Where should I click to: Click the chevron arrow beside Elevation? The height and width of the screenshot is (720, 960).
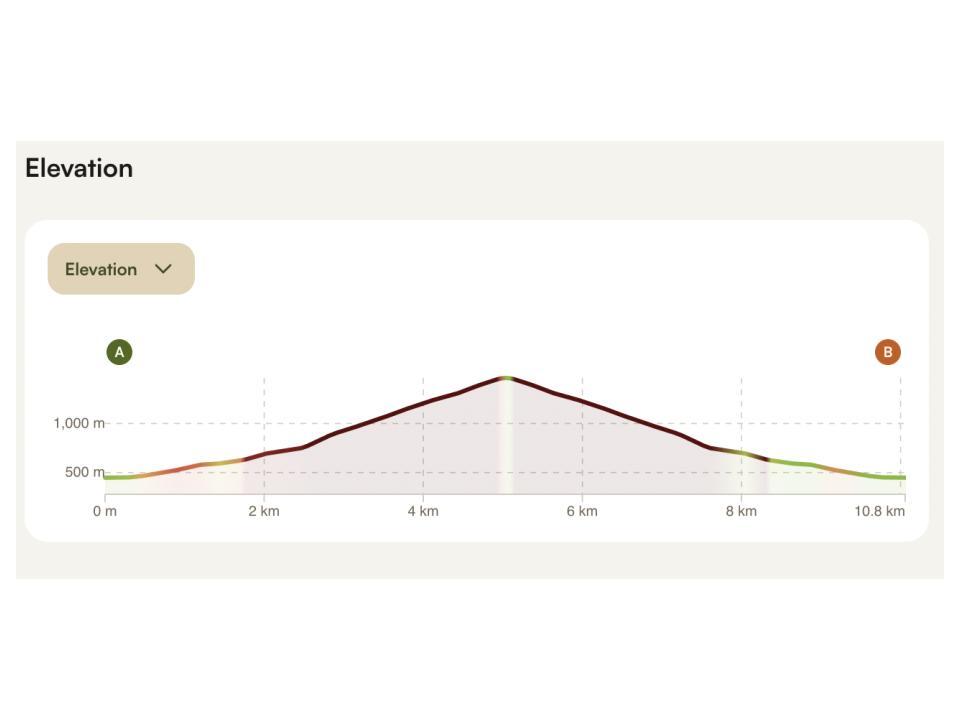[164, 269]
